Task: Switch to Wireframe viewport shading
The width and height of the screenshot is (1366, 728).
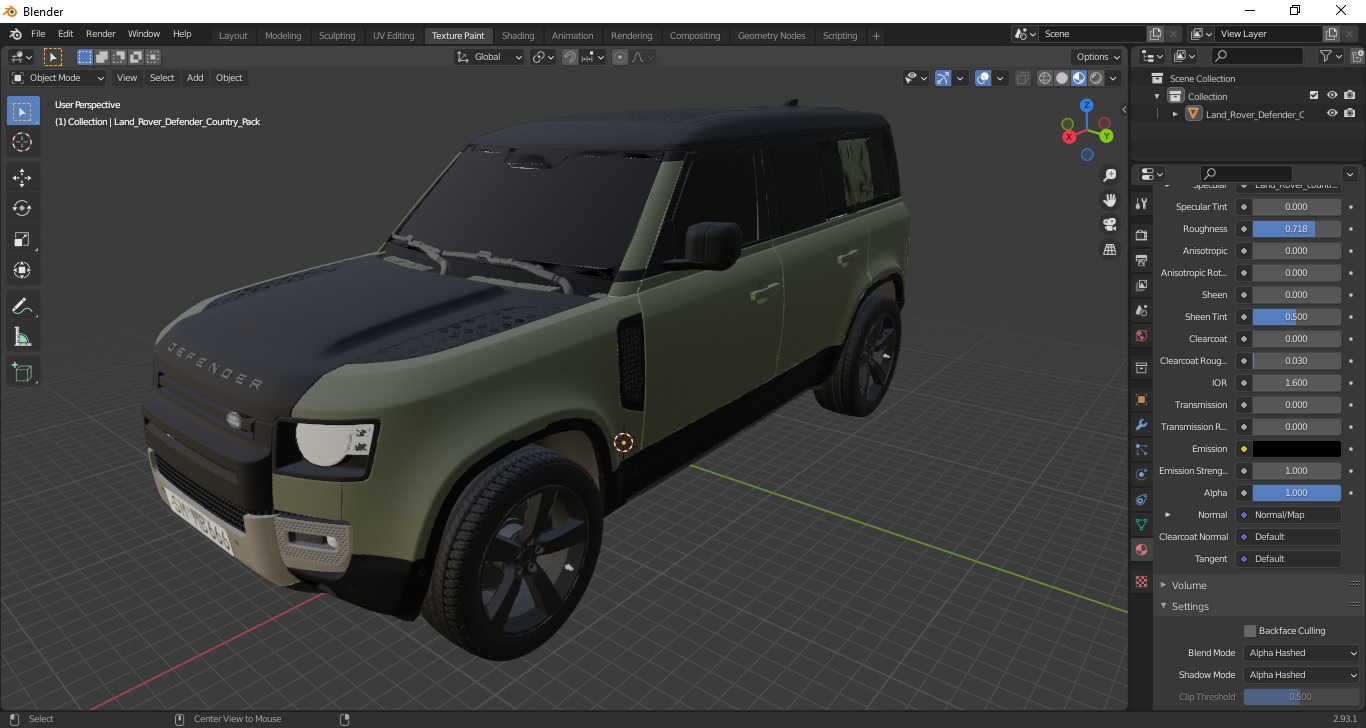Action: (1045, 78)
